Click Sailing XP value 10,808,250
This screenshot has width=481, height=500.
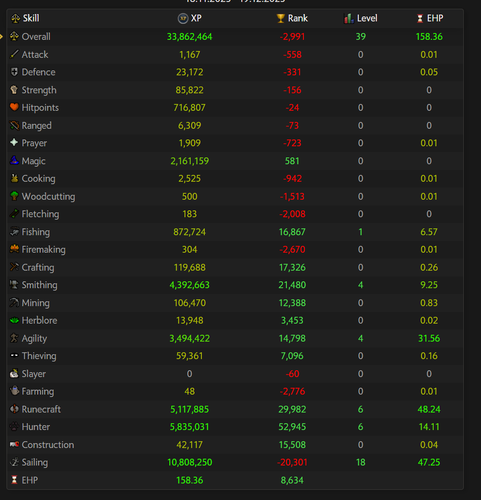click(189, 462)
